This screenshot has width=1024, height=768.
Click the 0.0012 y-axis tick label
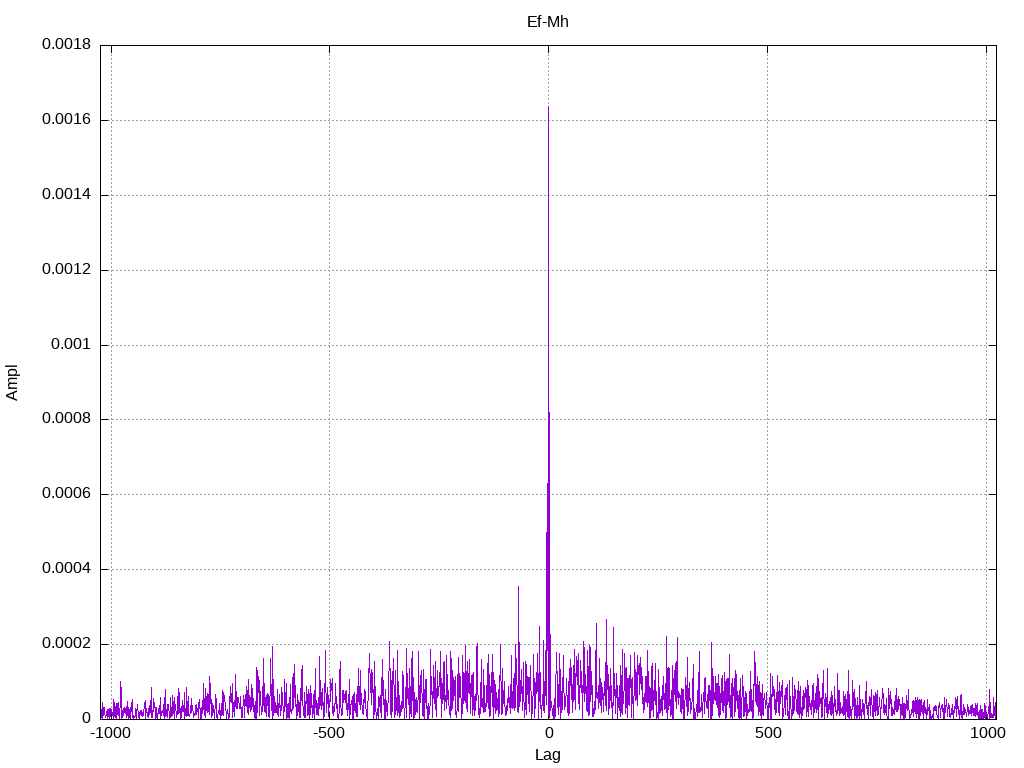click(x=67, y=269)
